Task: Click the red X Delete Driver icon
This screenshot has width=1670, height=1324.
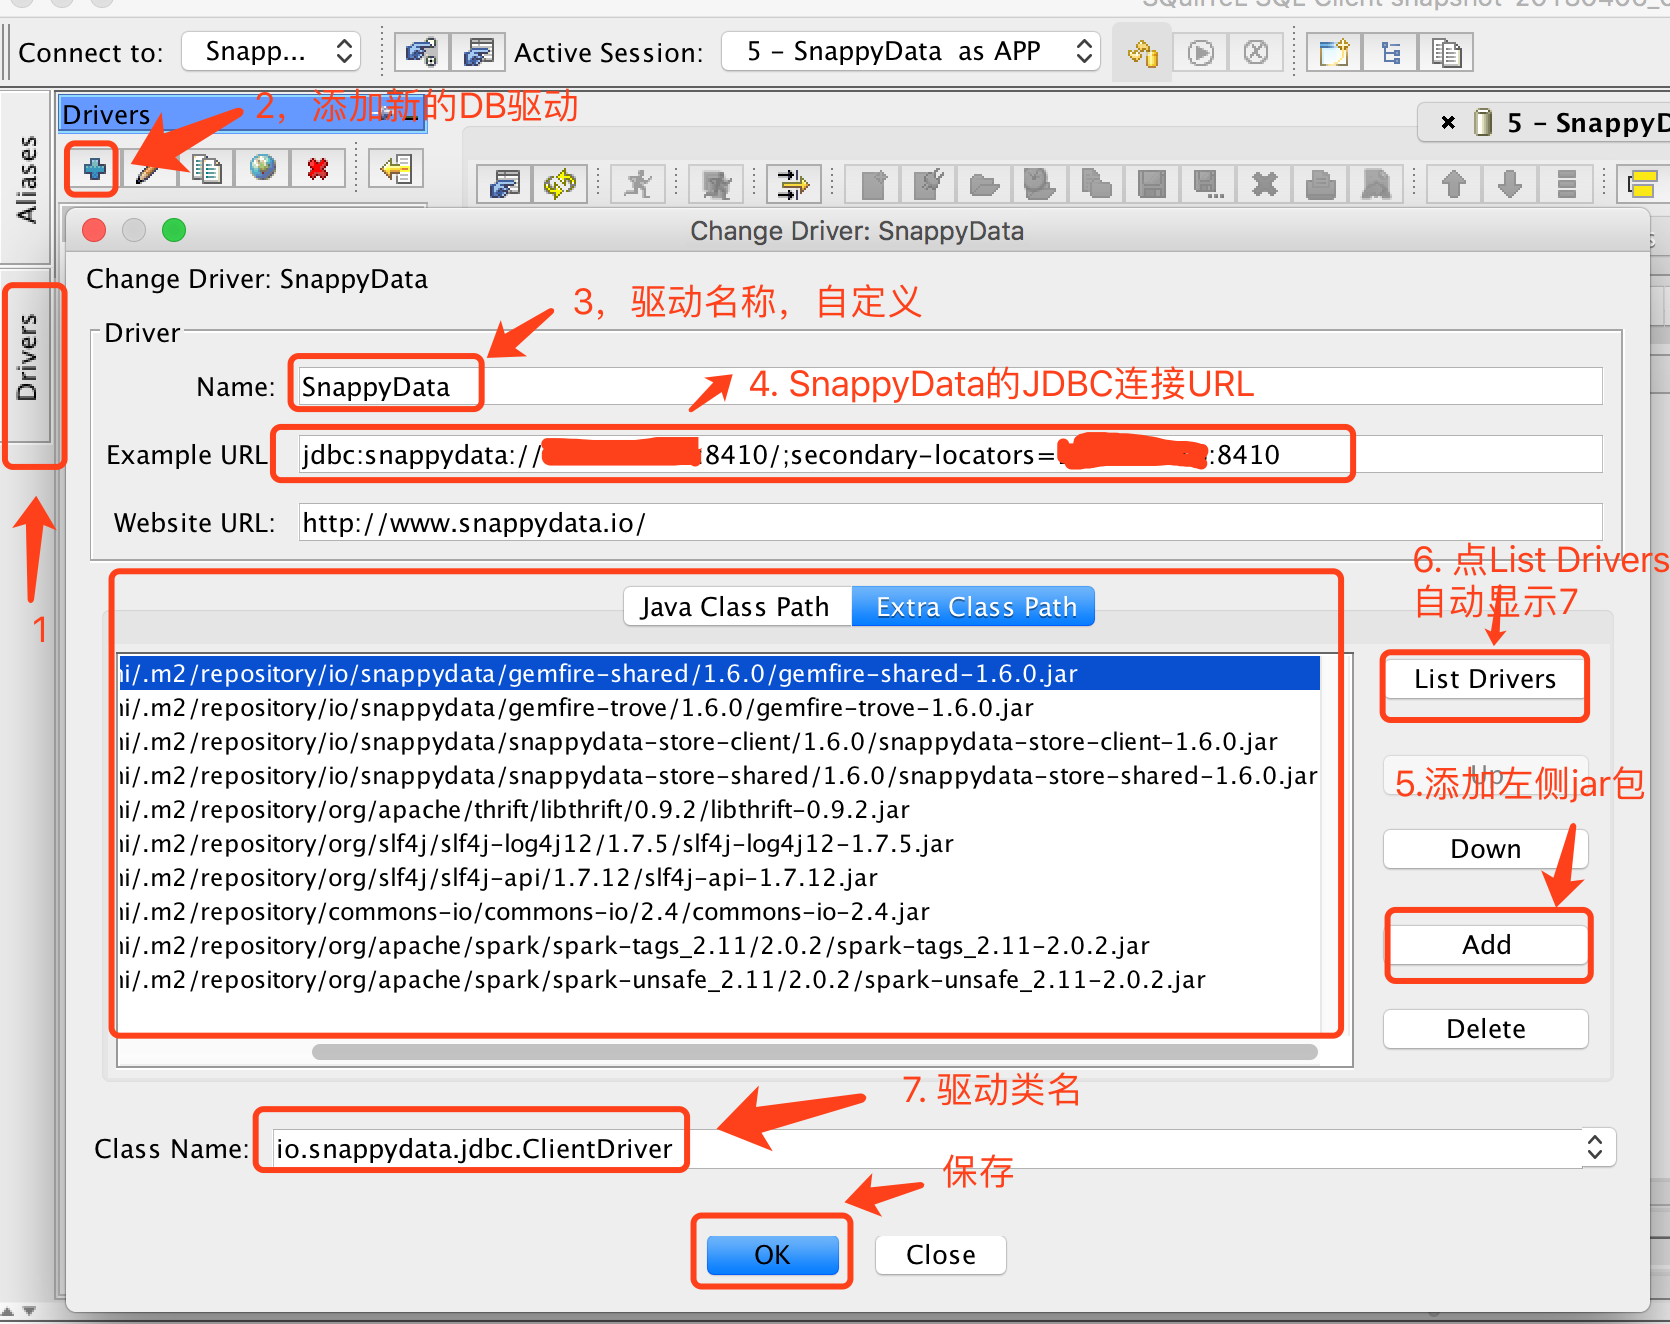Action: 318,169
